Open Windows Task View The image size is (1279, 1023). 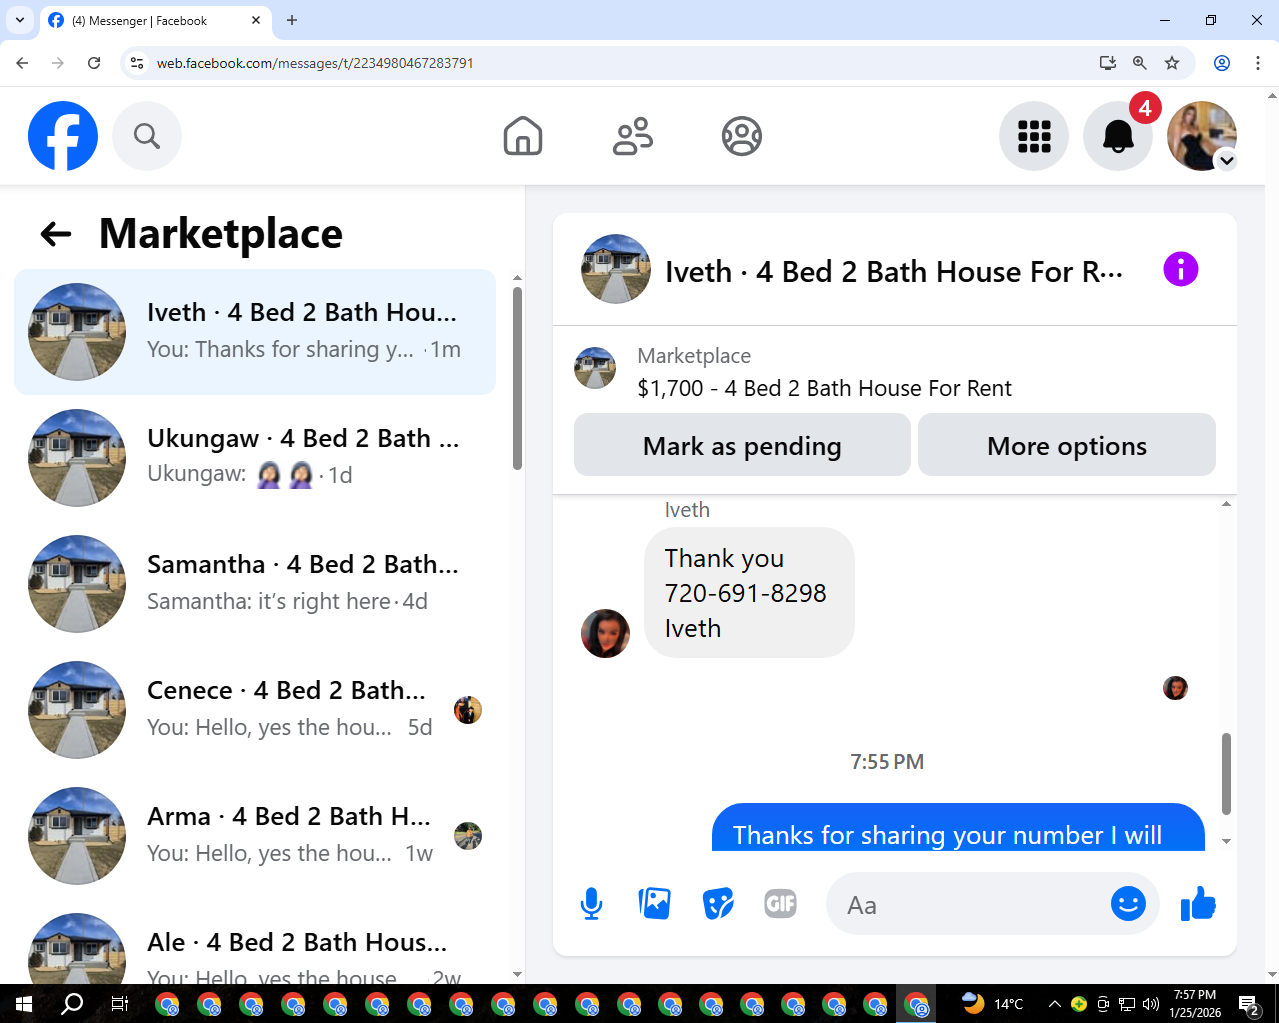click(119, 1003)
